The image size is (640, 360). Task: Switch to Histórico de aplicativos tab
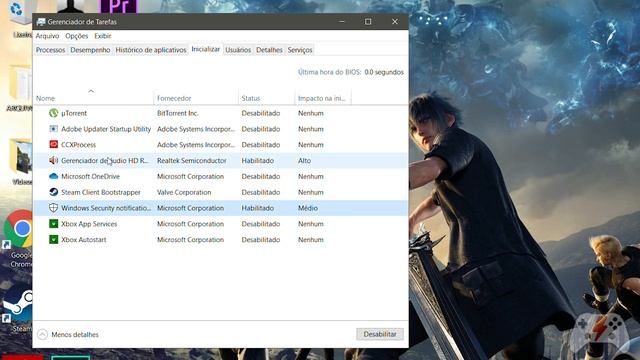(x=151, y=50)
